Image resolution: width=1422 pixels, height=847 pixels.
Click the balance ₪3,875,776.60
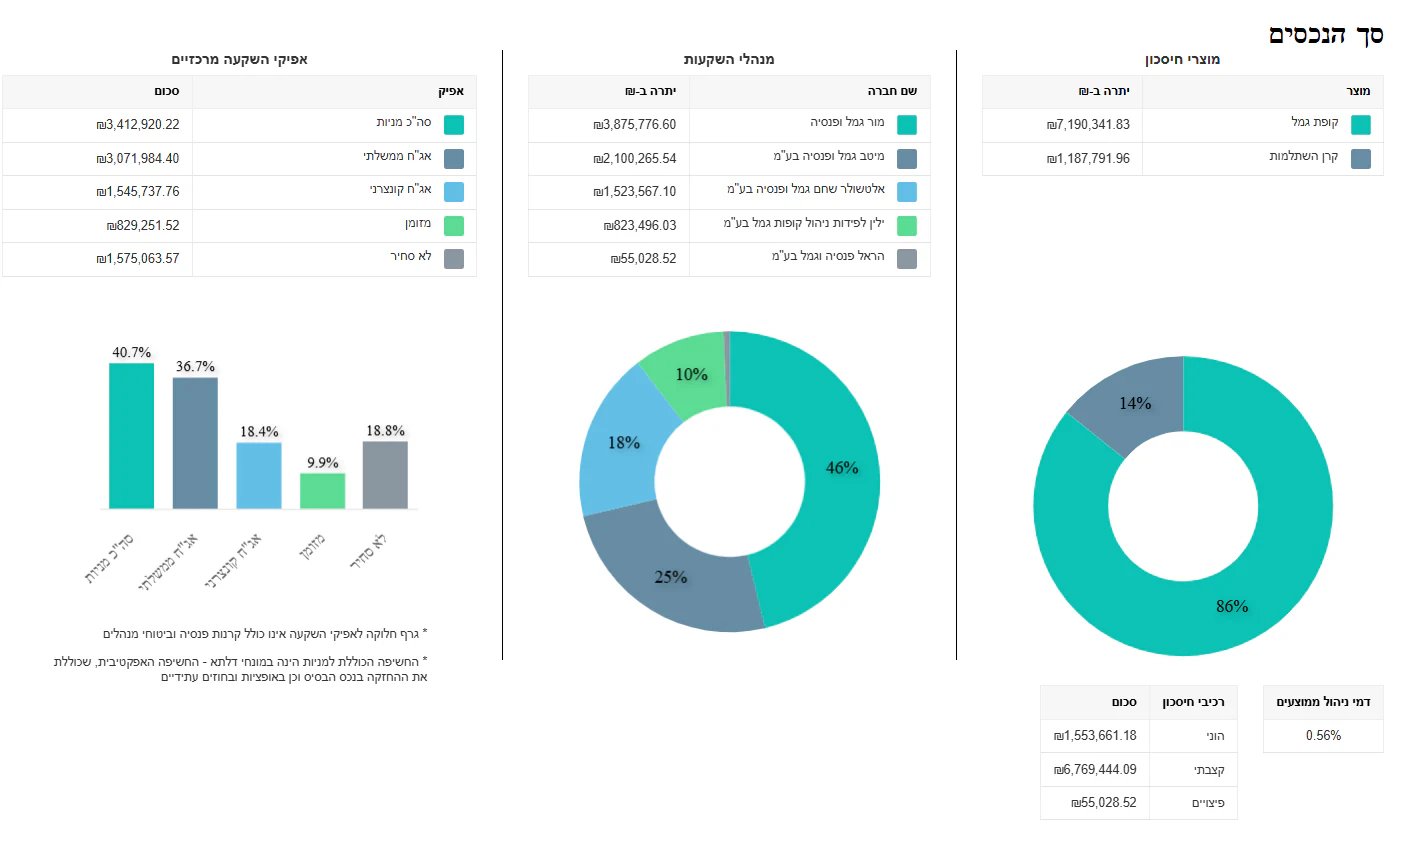(x=634, y=125)
